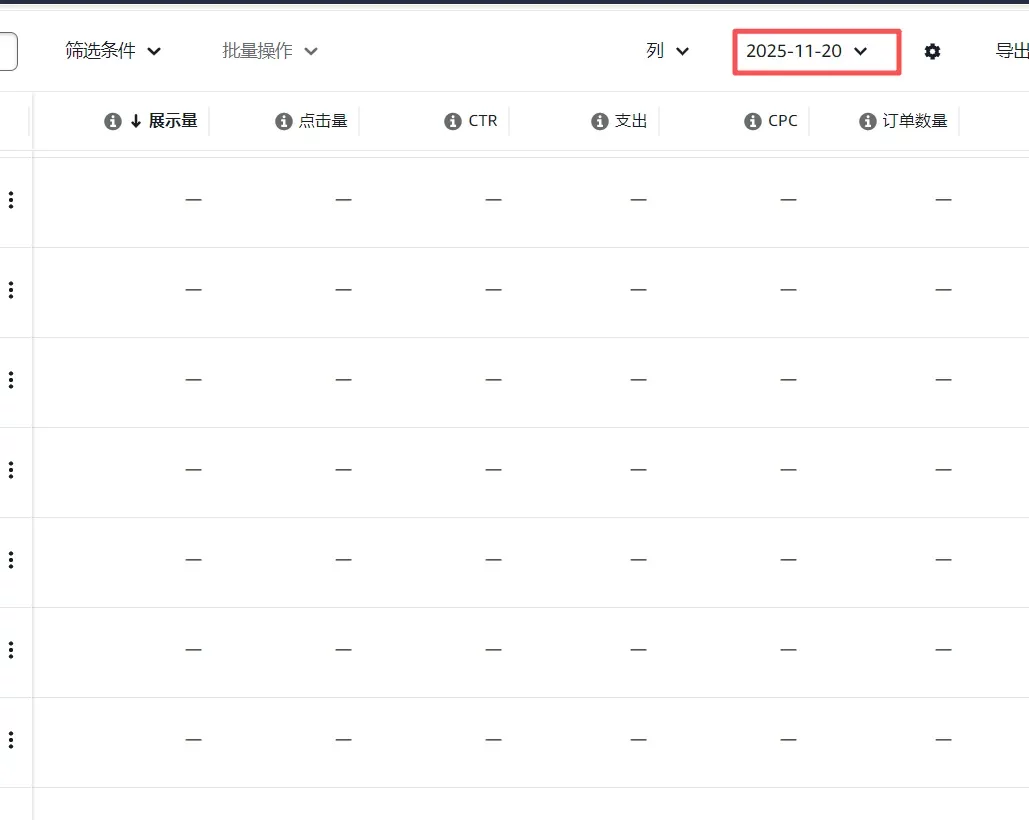Click the input box left of 筛选条件

click(8, 51)
